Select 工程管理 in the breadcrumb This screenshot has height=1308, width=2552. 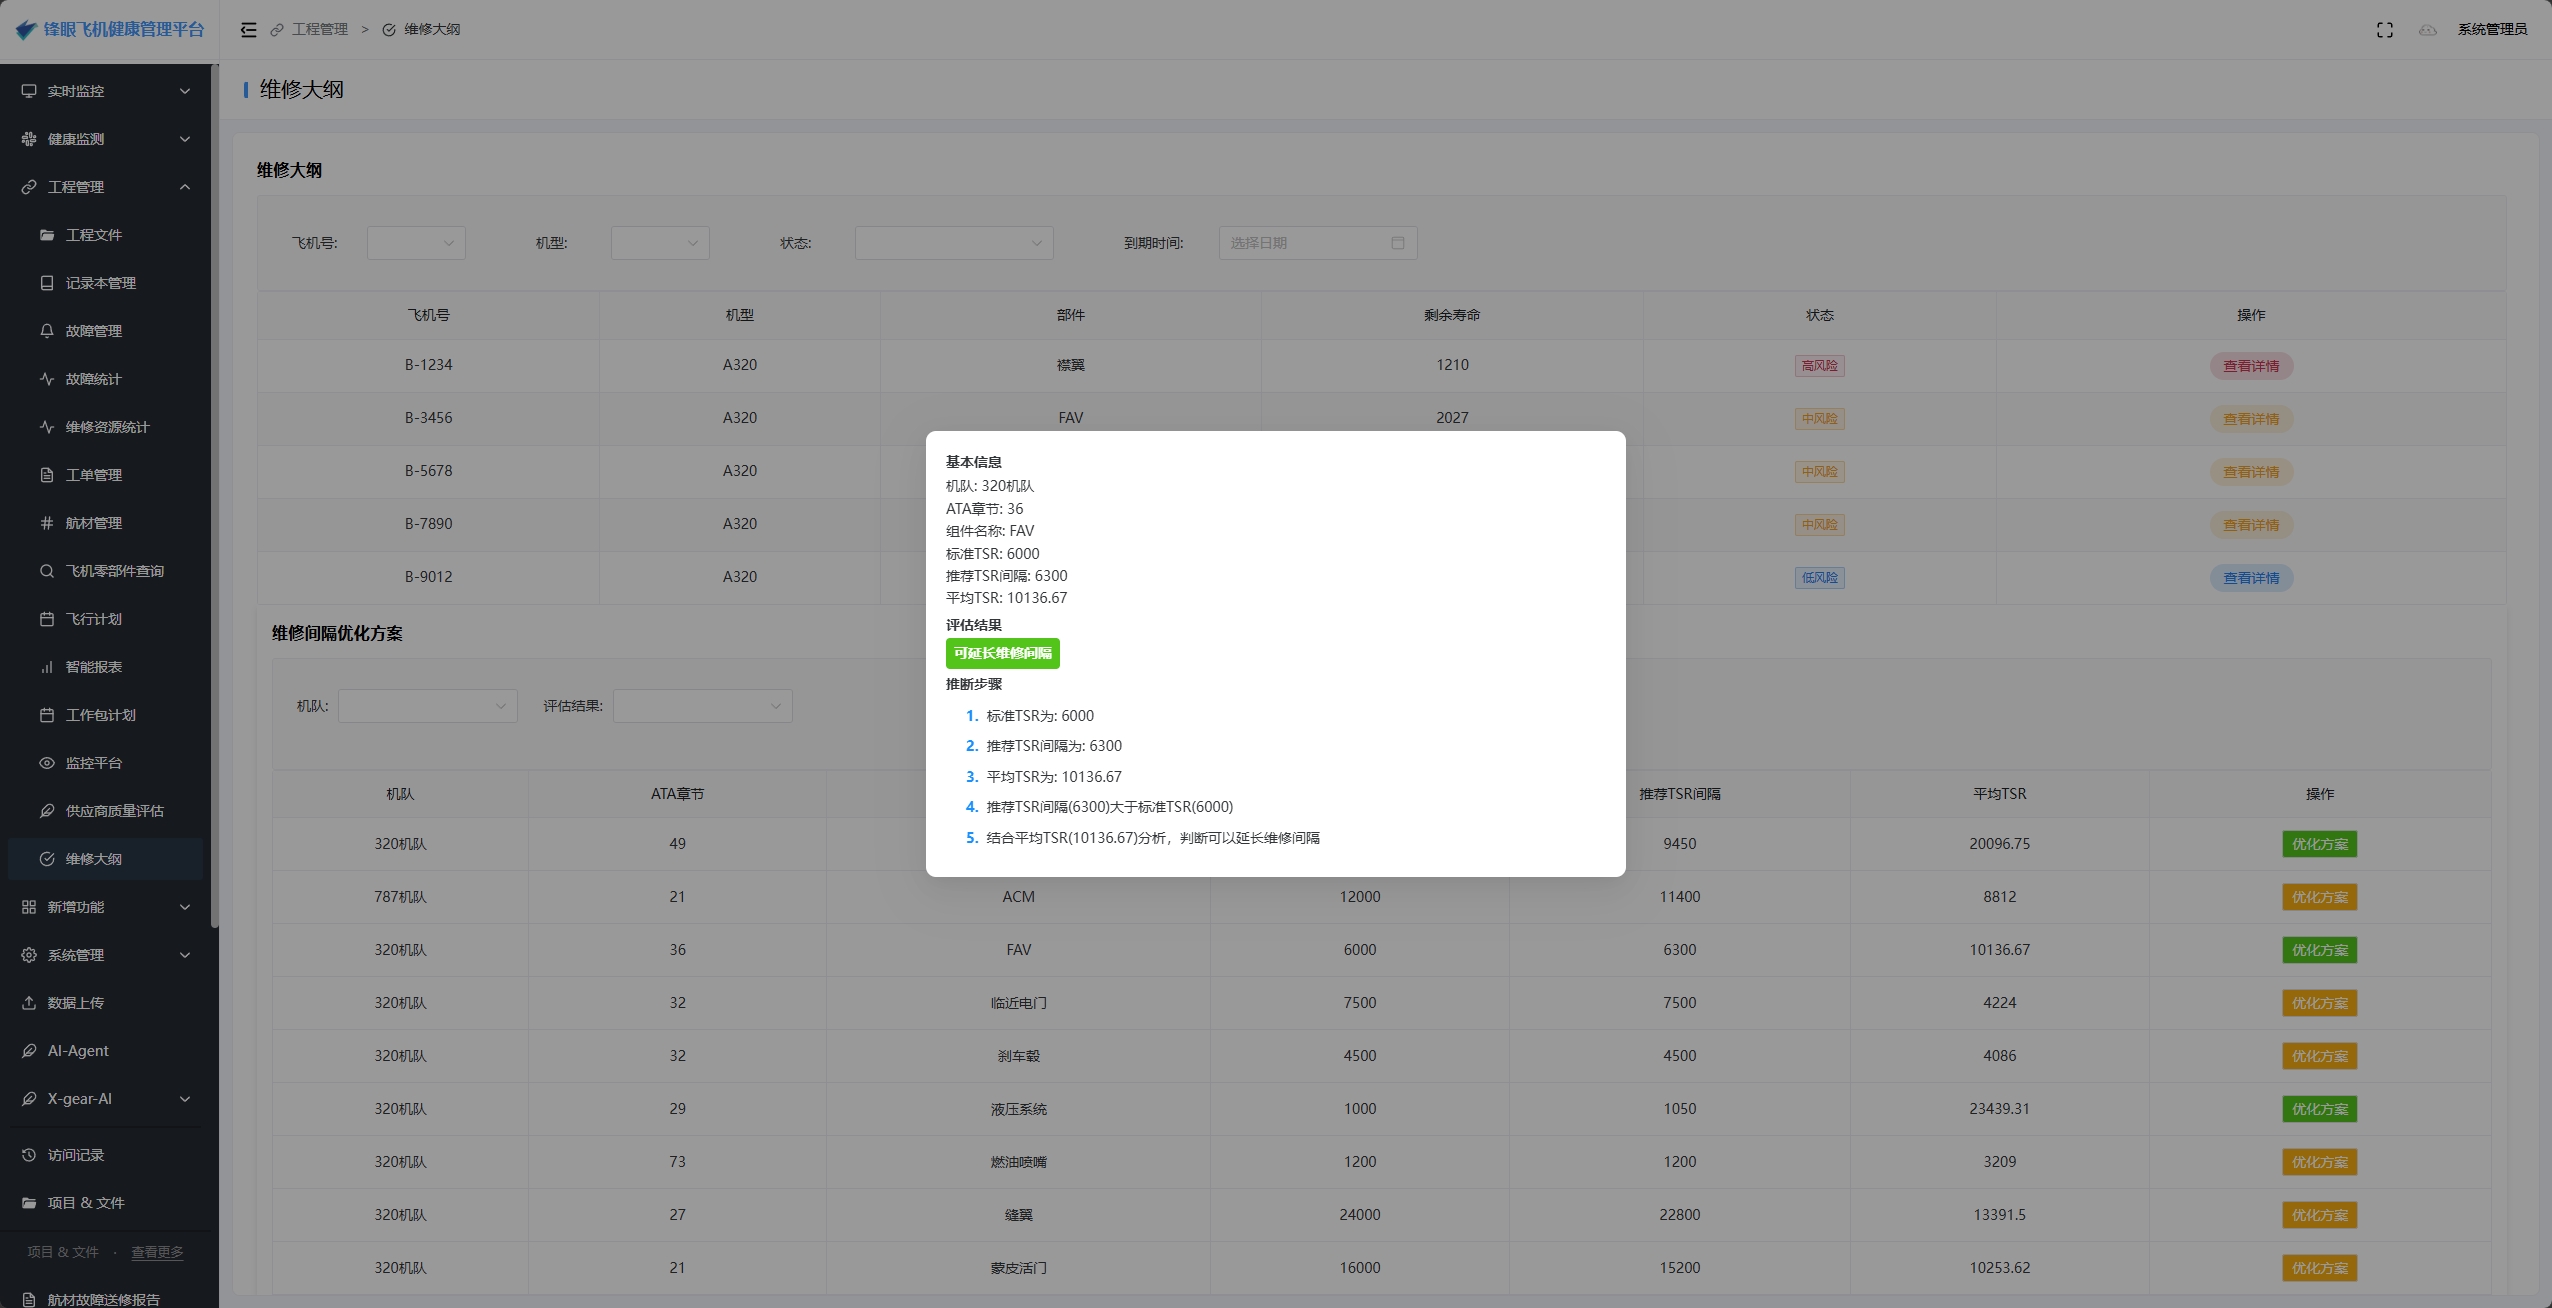tap(320, 30)
